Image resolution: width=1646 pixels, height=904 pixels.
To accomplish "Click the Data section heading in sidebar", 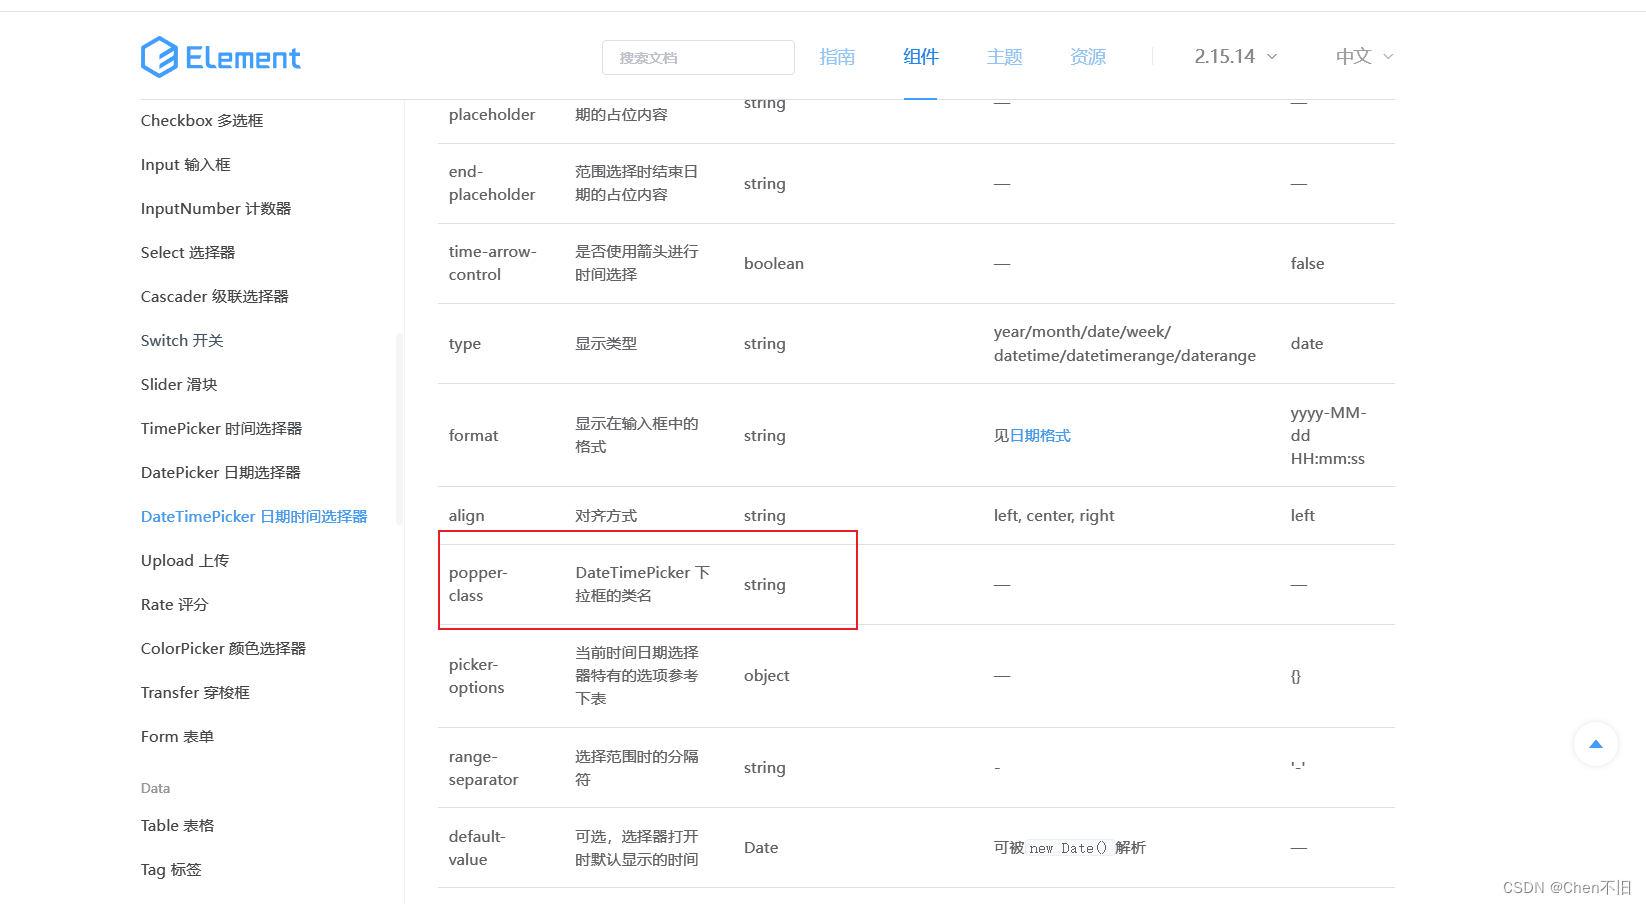I will click(155, 788).
